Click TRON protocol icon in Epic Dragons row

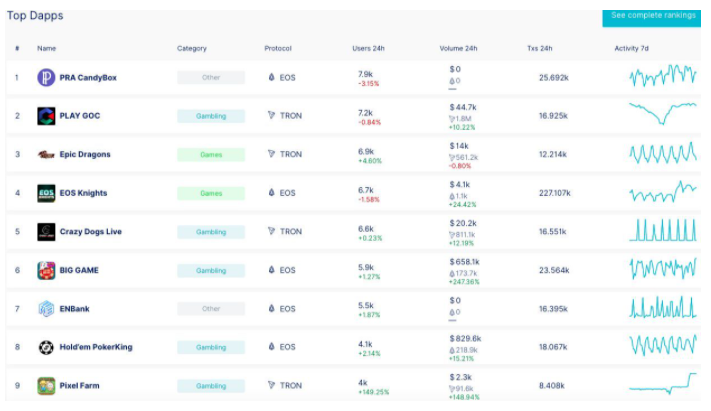pyautogui.click(x=271, y=154)
